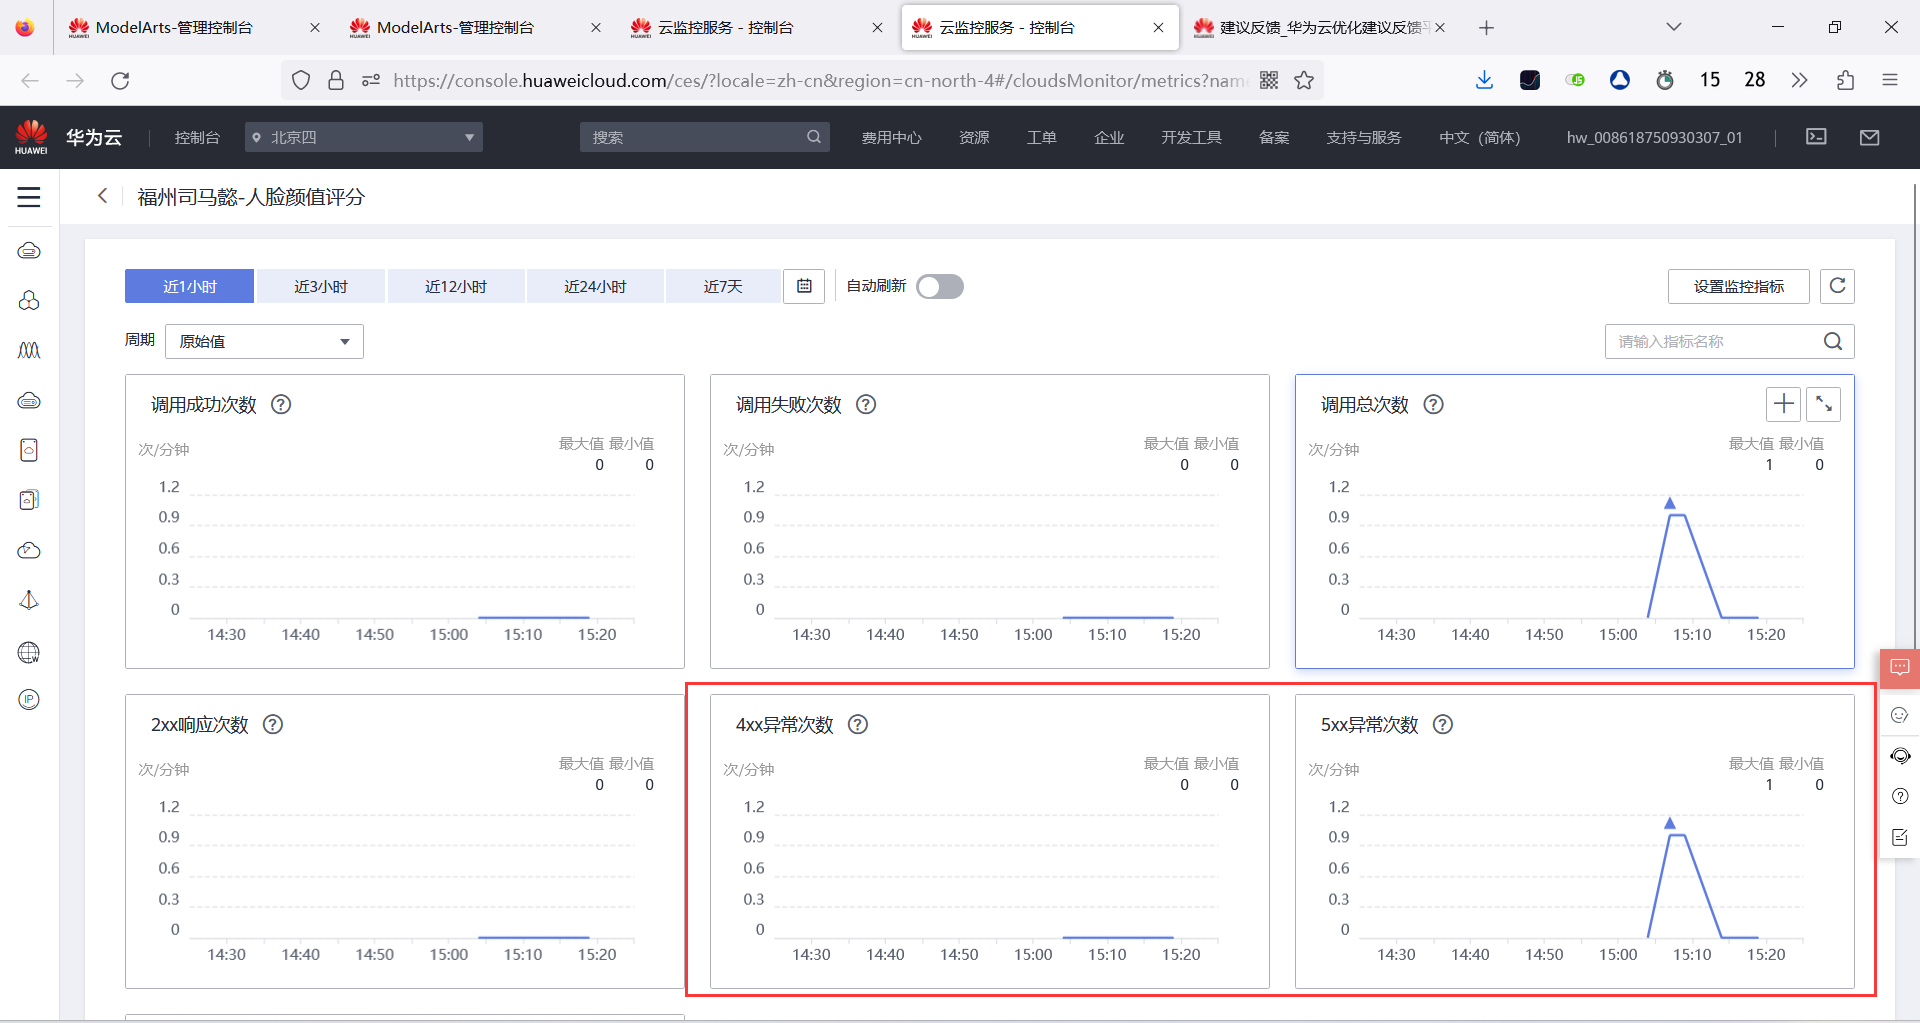Show more toolbar extensions with the double chevron
Image resolution: width=1920 pixels, height=1023 pixels.
pyautogui.click(x=1799, y=80)
